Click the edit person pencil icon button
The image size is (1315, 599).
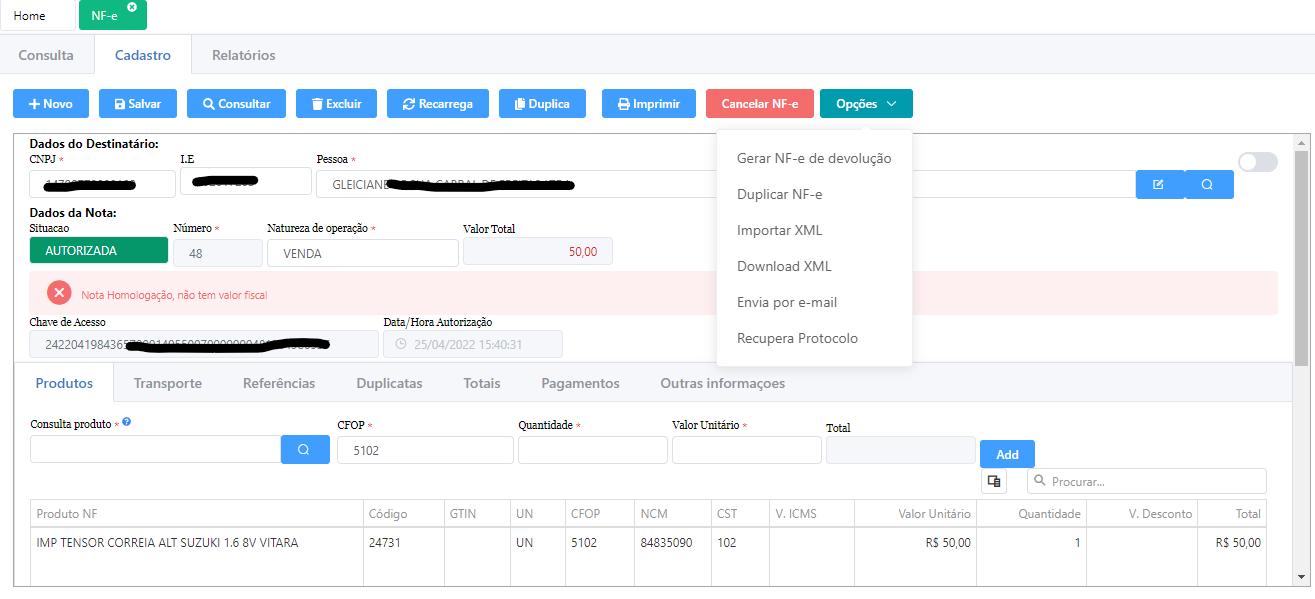point(1159,185)
